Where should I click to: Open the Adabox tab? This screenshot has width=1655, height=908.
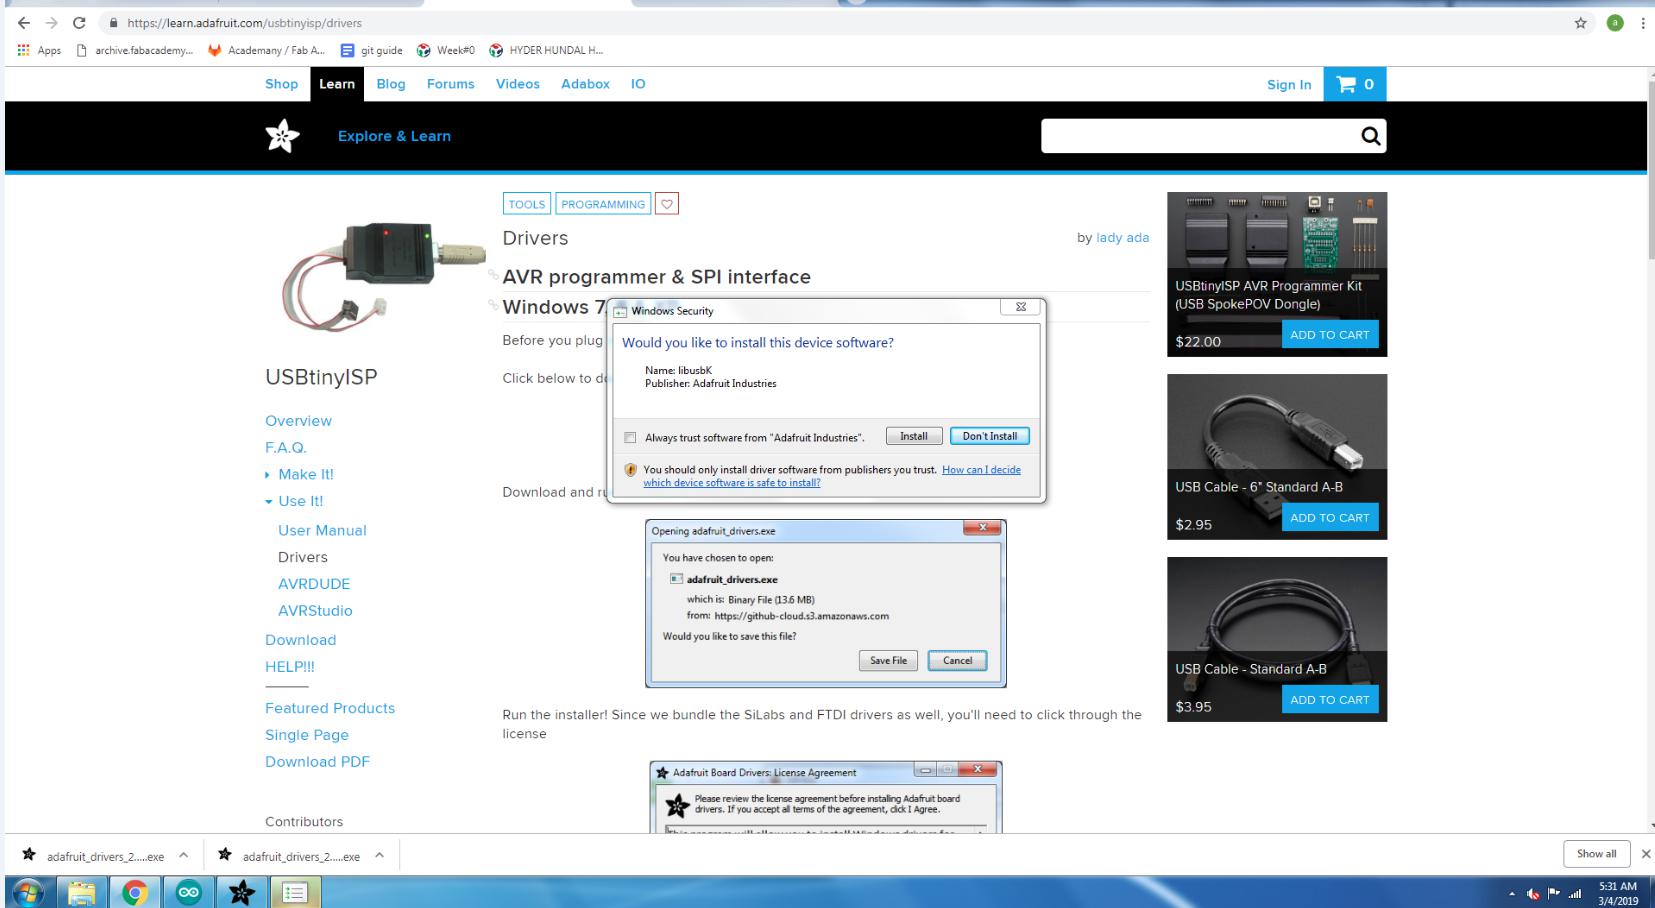(x=585, y=84)
